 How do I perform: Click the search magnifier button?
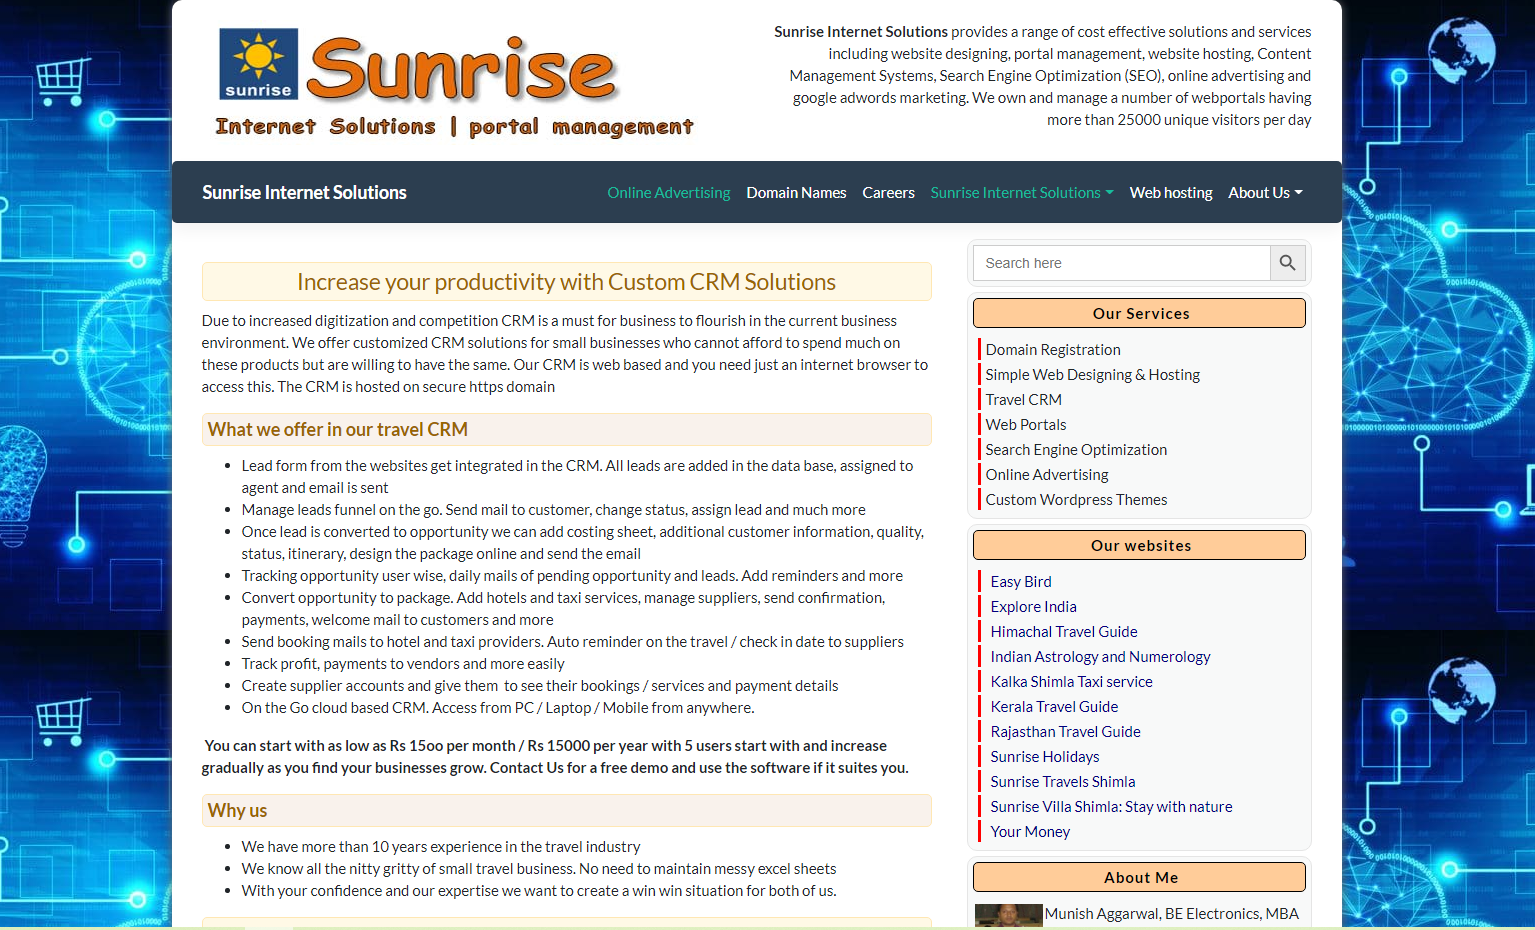click(1288, 263)
